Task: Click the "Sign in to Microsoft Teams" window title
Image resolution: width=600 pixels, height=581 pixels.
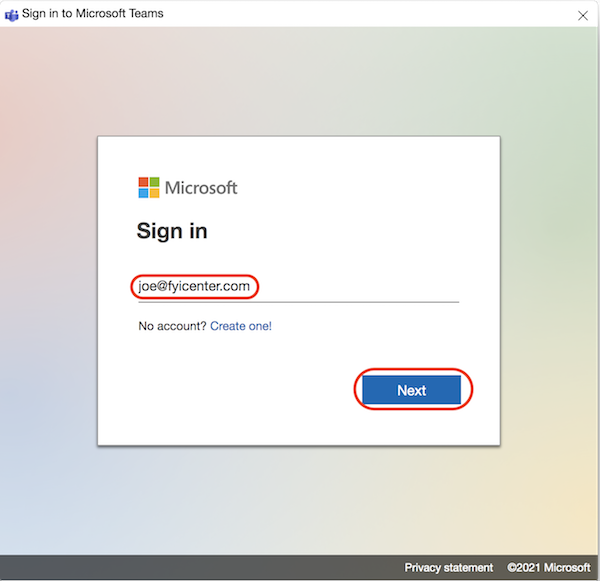Action: tap(95, 14)
